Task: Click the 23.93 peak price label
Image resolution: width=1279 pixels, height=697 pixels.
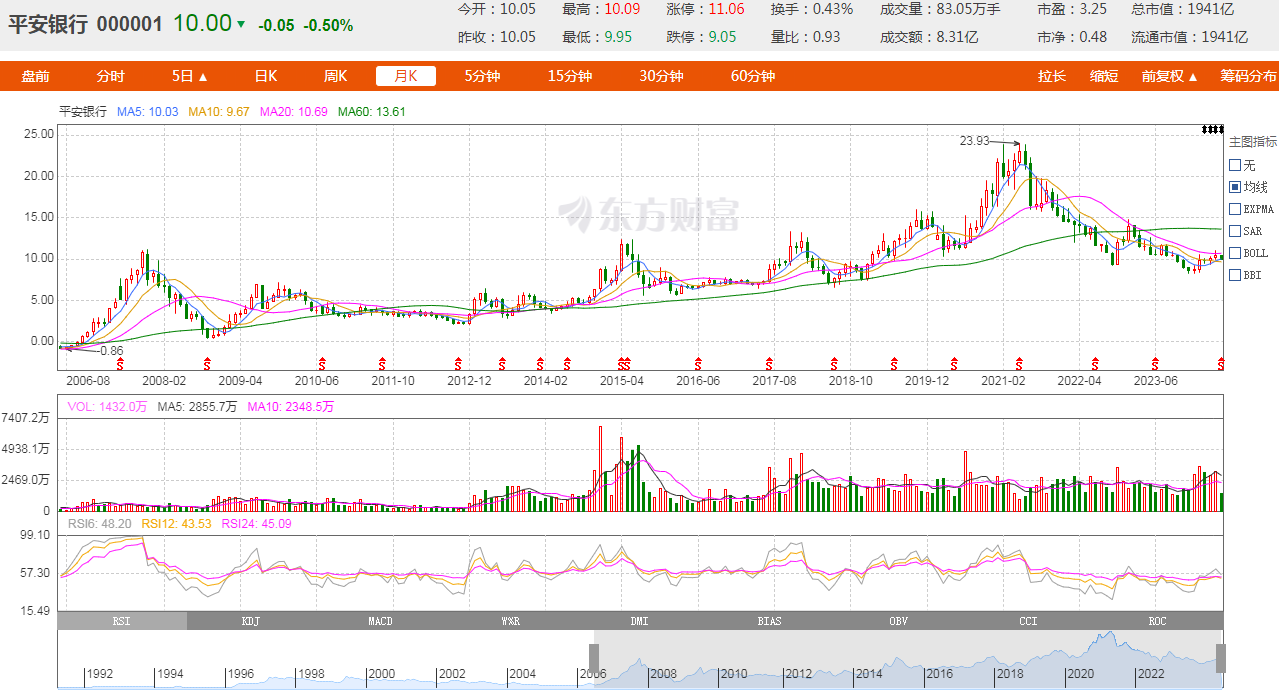Action: pos(974,141)
